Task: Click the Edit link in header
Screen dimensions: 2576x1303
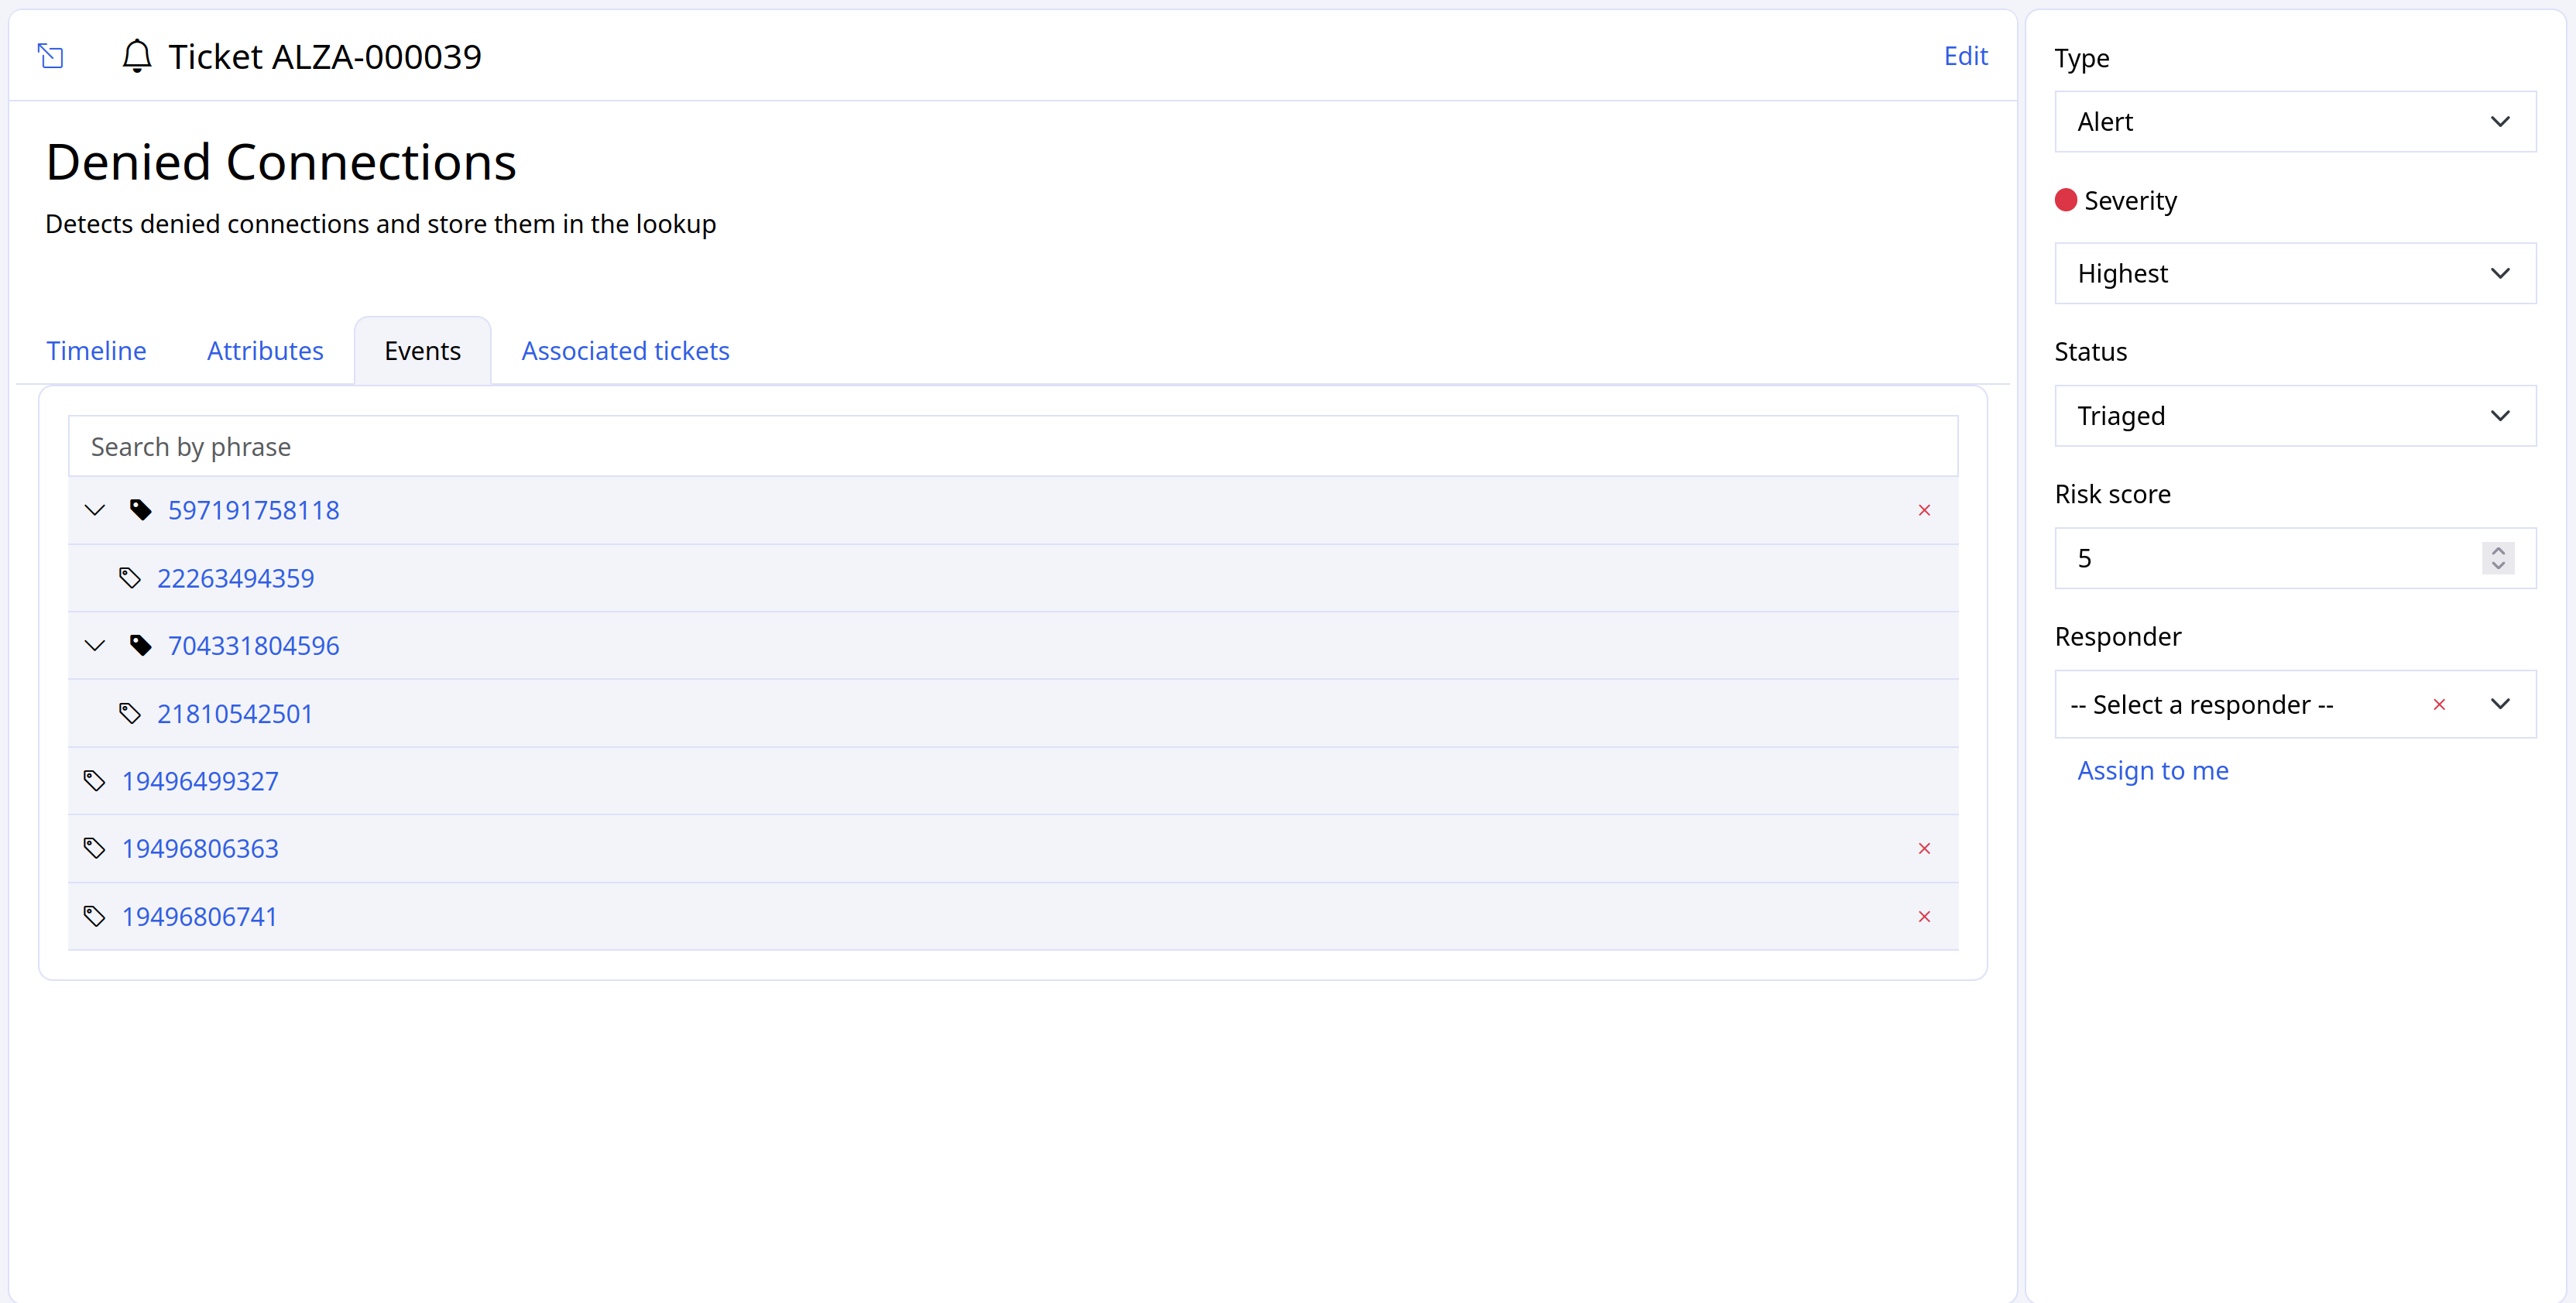Action: (1965, 56)
